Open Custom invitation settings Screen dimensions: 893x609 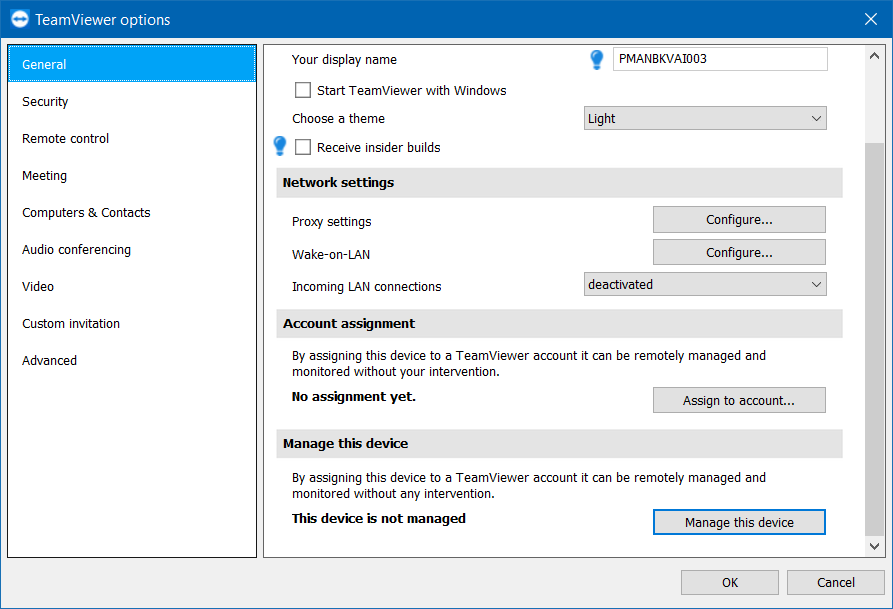[x=132, y=324]
